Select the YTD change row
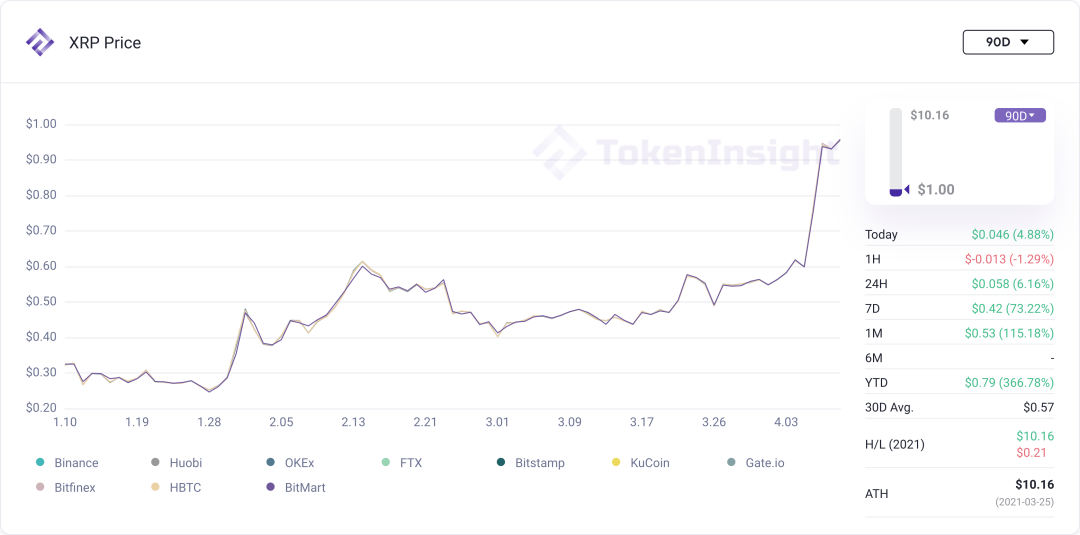 (x=958, y=382)
